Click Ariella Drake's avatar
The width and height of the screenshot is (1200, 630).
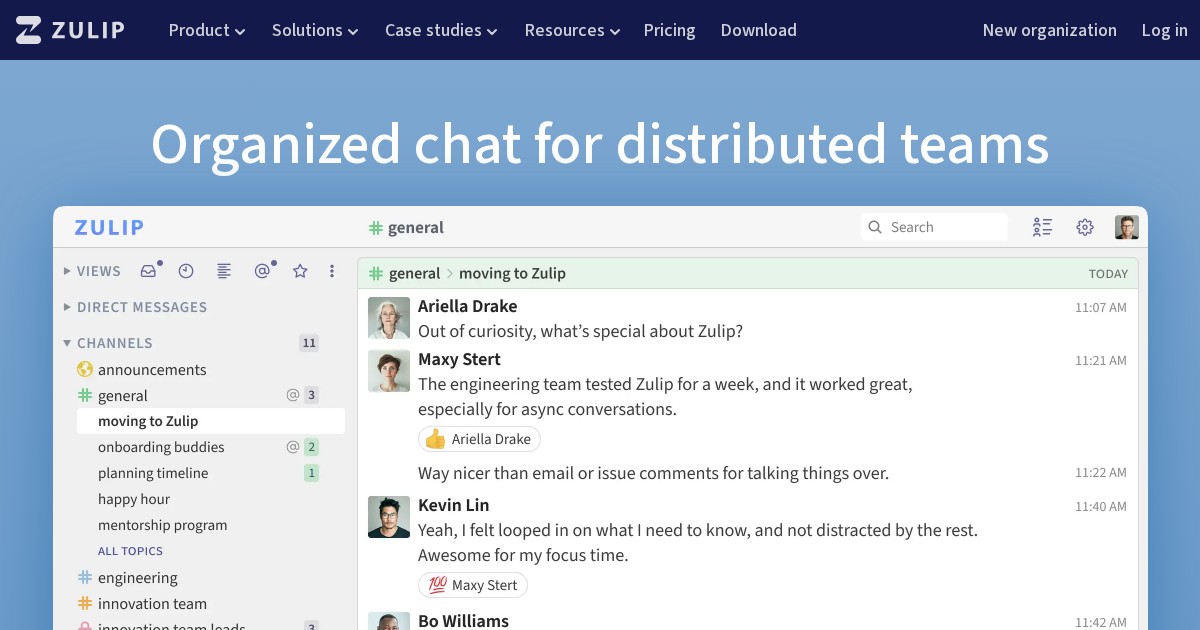(x=389, y=318)
